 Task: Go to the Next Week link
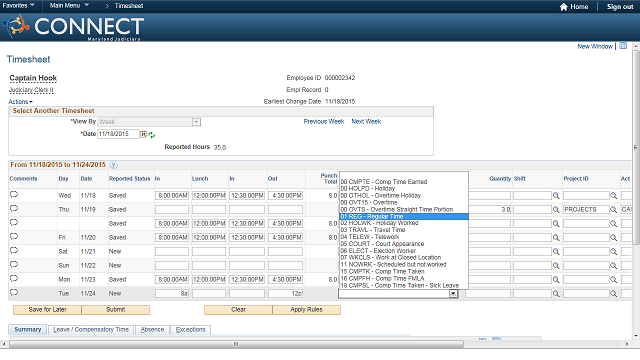point(366,122)
